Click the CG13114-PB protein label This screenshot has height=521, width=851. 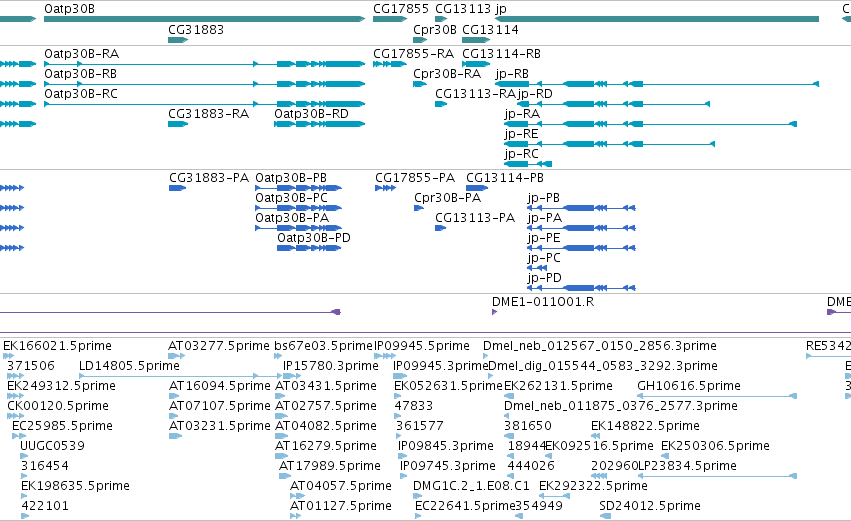[505, 178]
